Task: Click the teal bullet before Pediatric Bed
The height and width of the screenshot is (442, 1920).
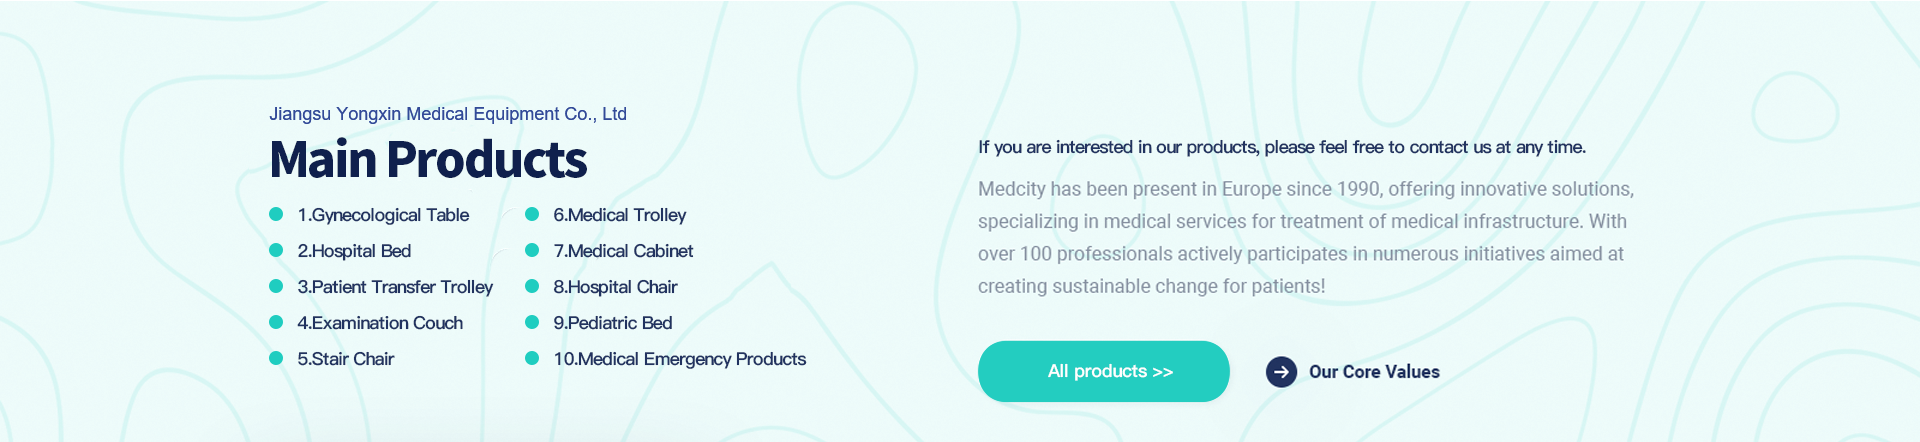Action: [532, 322]
